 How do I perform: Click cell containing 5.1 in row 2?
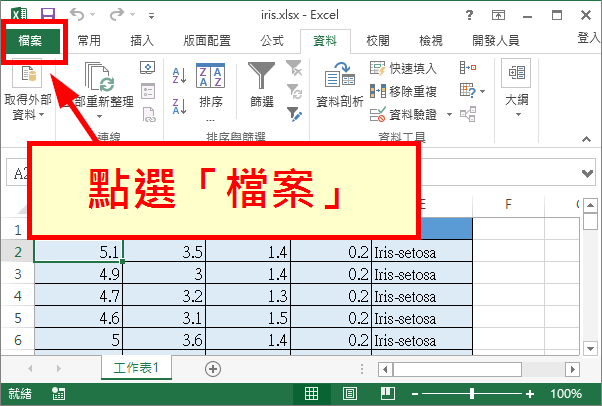(x=78, y=252)
